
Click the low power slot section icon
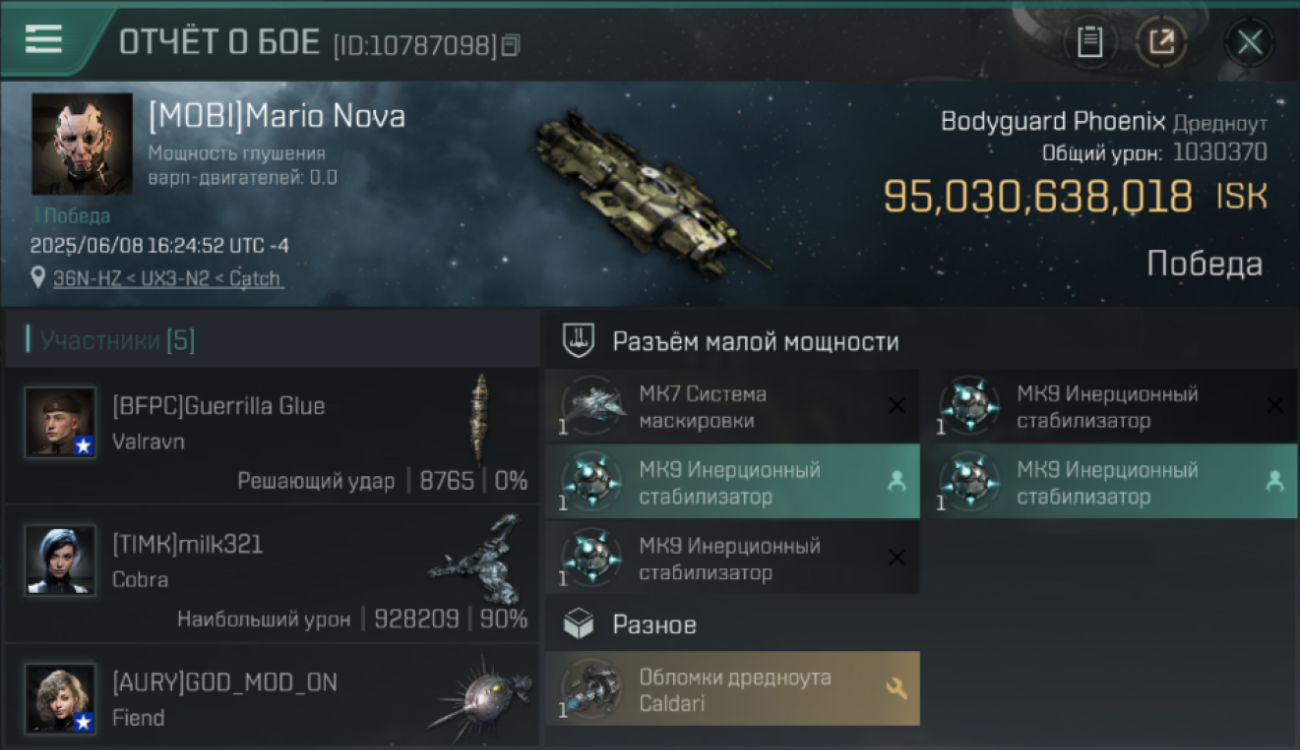pyautogui.click(x=579, y=341)
